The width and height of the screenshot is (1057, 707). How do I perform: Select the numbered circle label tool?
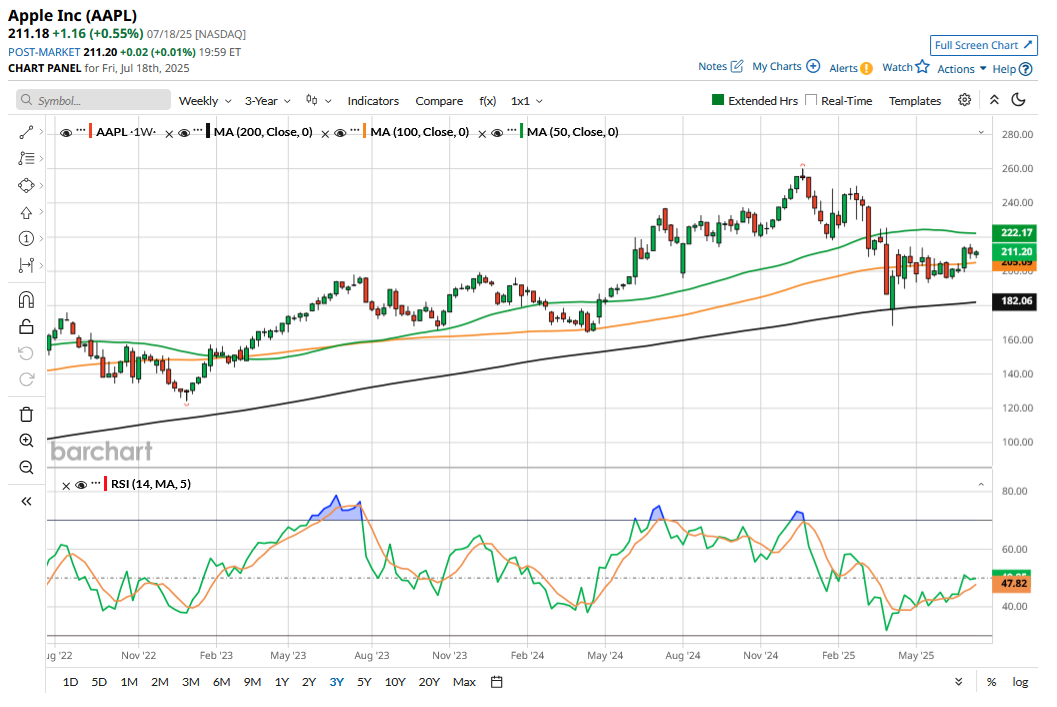pyautogui.click(x=26, y=239)
